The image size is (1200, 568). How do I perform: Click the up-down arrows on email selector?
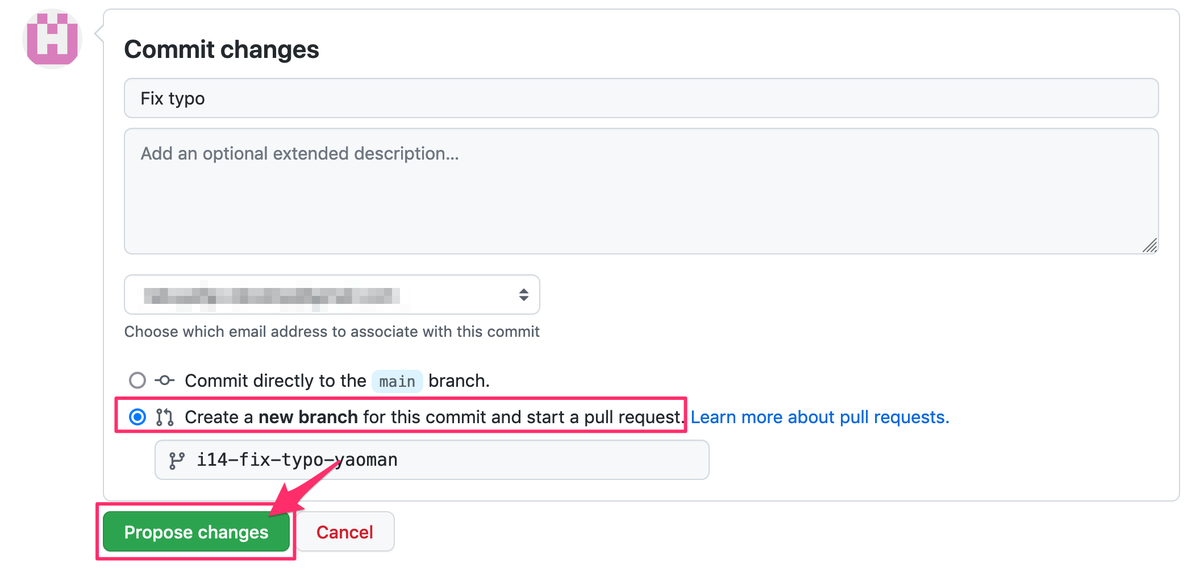pos(523,295)
